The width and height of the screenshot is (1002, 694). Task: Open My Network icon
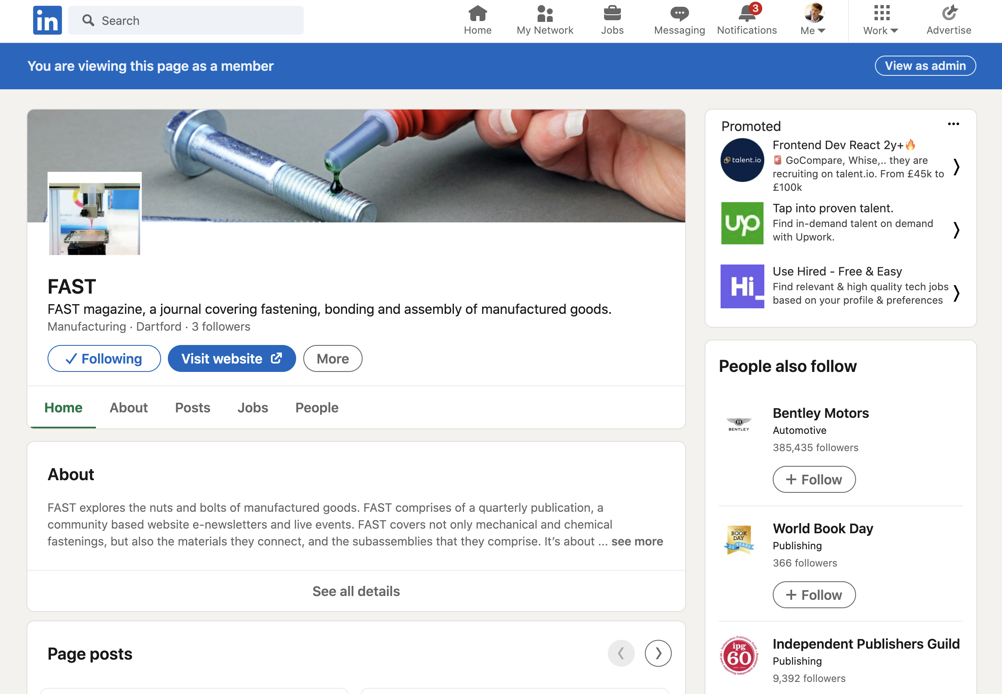[545, 13]
